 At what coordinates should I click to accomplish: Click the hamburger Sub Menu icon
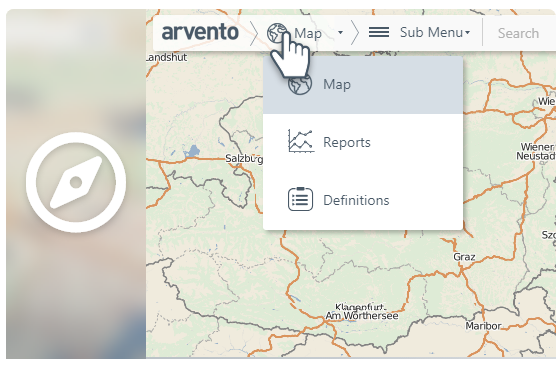pyautogui.click(x=379, y=32)
